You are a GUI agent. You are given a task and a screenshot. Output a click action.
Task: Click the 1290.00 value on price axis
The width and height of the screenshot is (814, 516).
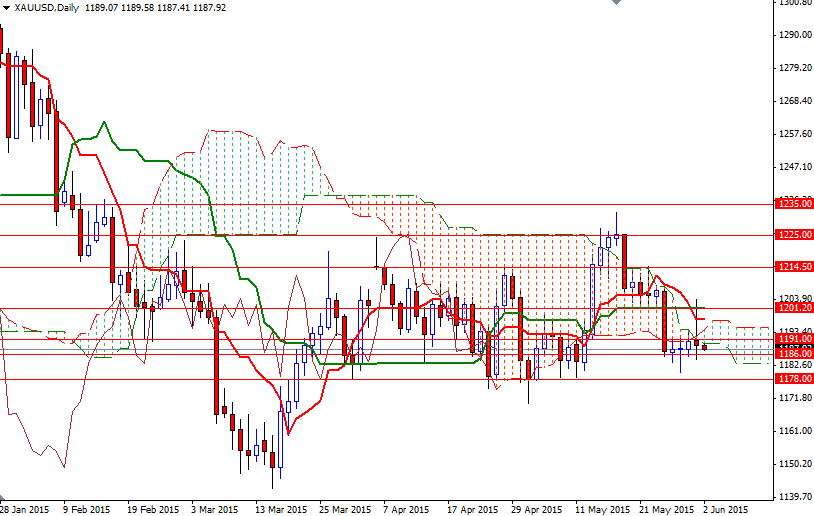795,35
